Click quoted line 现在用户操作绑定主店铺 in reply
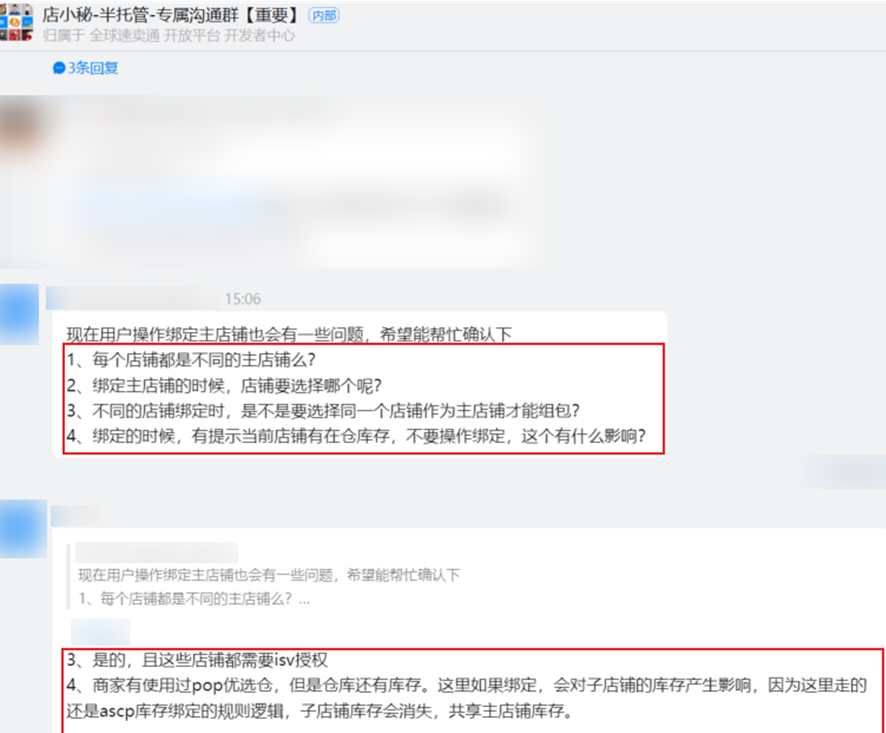Screen dimensions: 886x733 coord(269,575)
